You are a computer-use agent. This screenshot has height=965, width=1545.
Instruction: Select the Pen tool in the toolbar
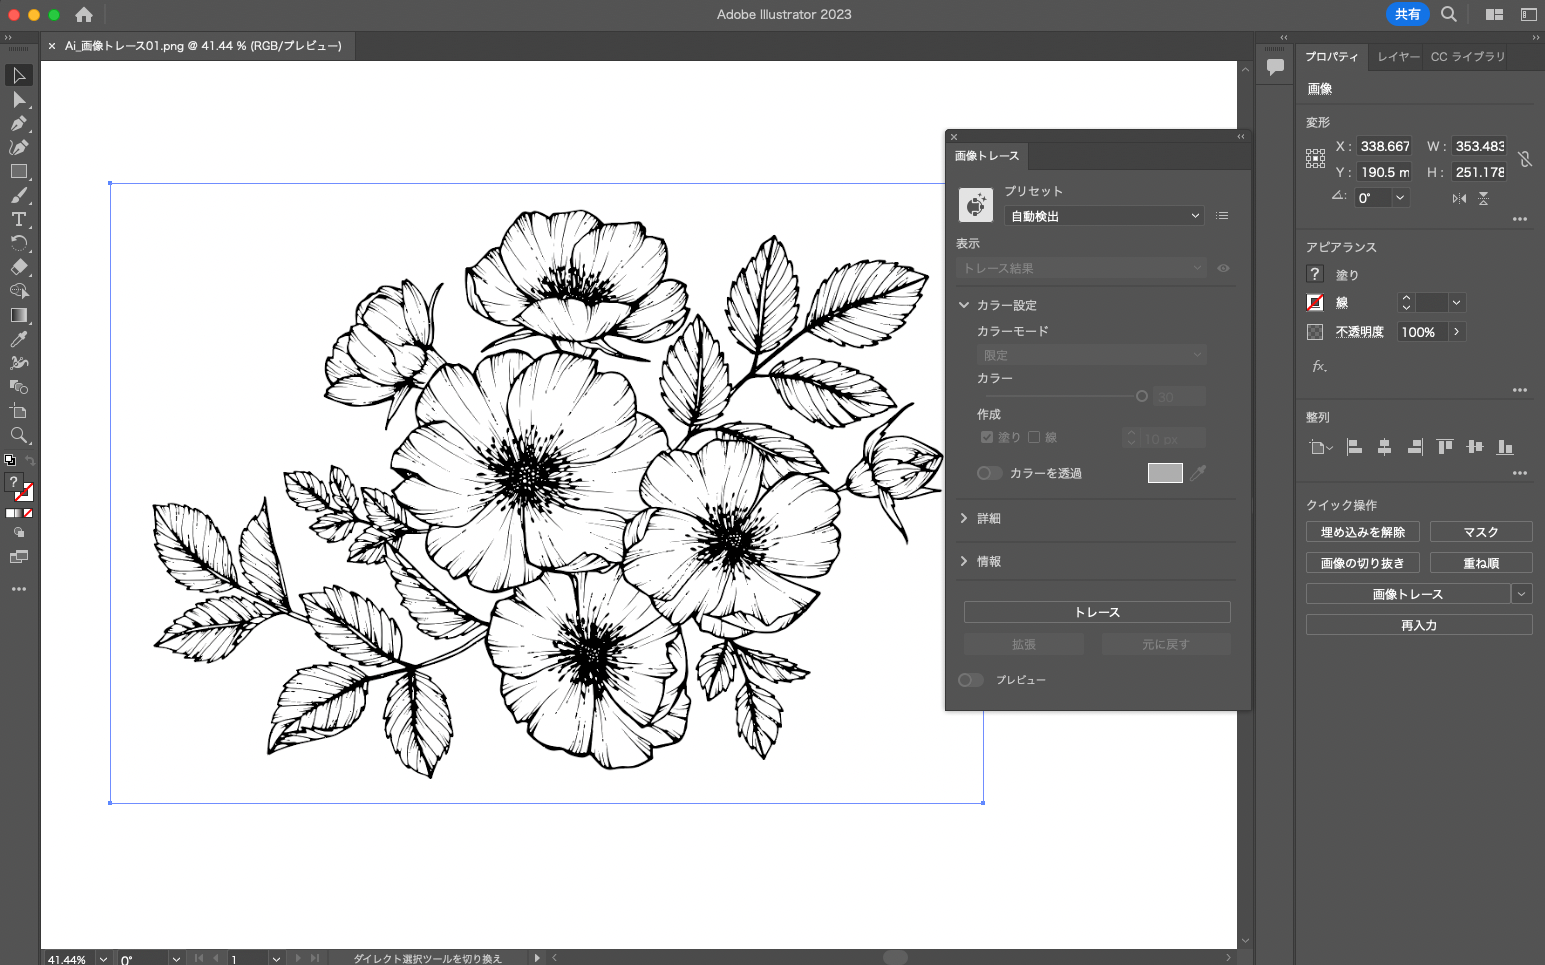tap(18, 124)
